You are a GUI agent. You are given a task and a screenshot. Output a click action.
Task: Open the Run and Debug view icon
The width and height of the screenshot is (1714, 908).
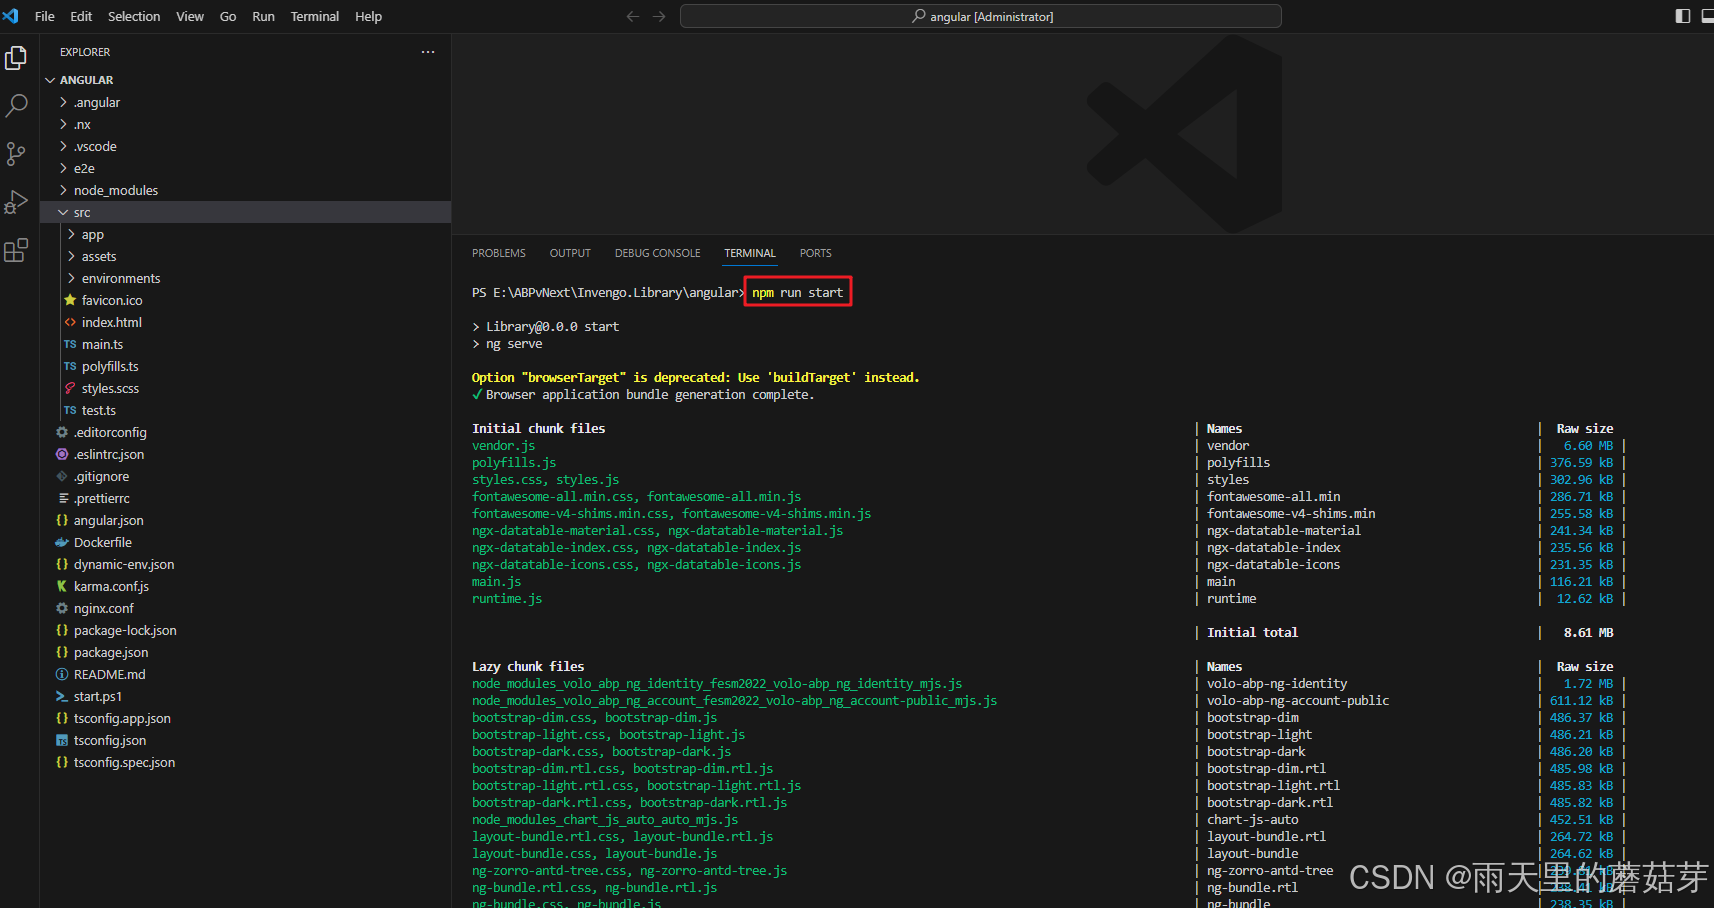coord(16,202)
